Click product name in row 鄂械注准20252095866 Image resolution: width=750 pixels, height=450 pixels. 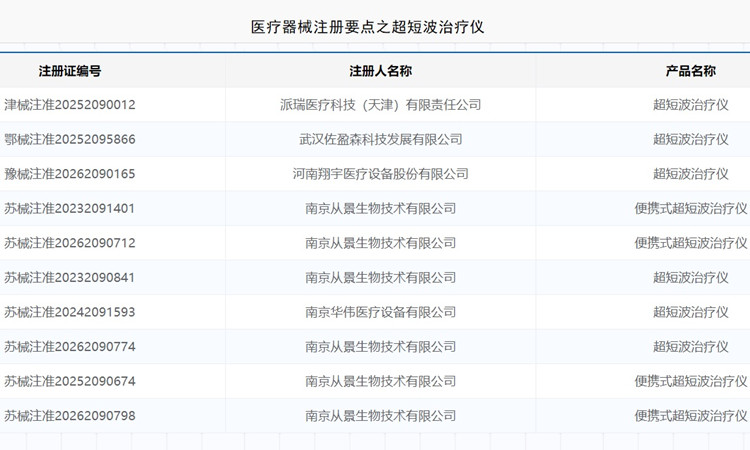691,139
